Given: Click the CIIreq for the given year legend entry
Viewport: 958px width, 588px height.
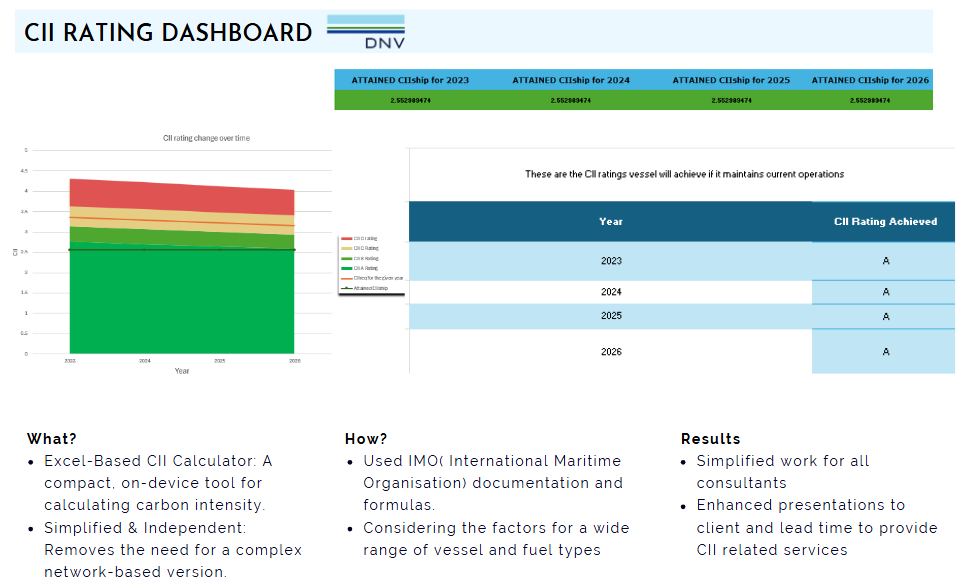Looking at the screenshot, I should tap(372, 278).
